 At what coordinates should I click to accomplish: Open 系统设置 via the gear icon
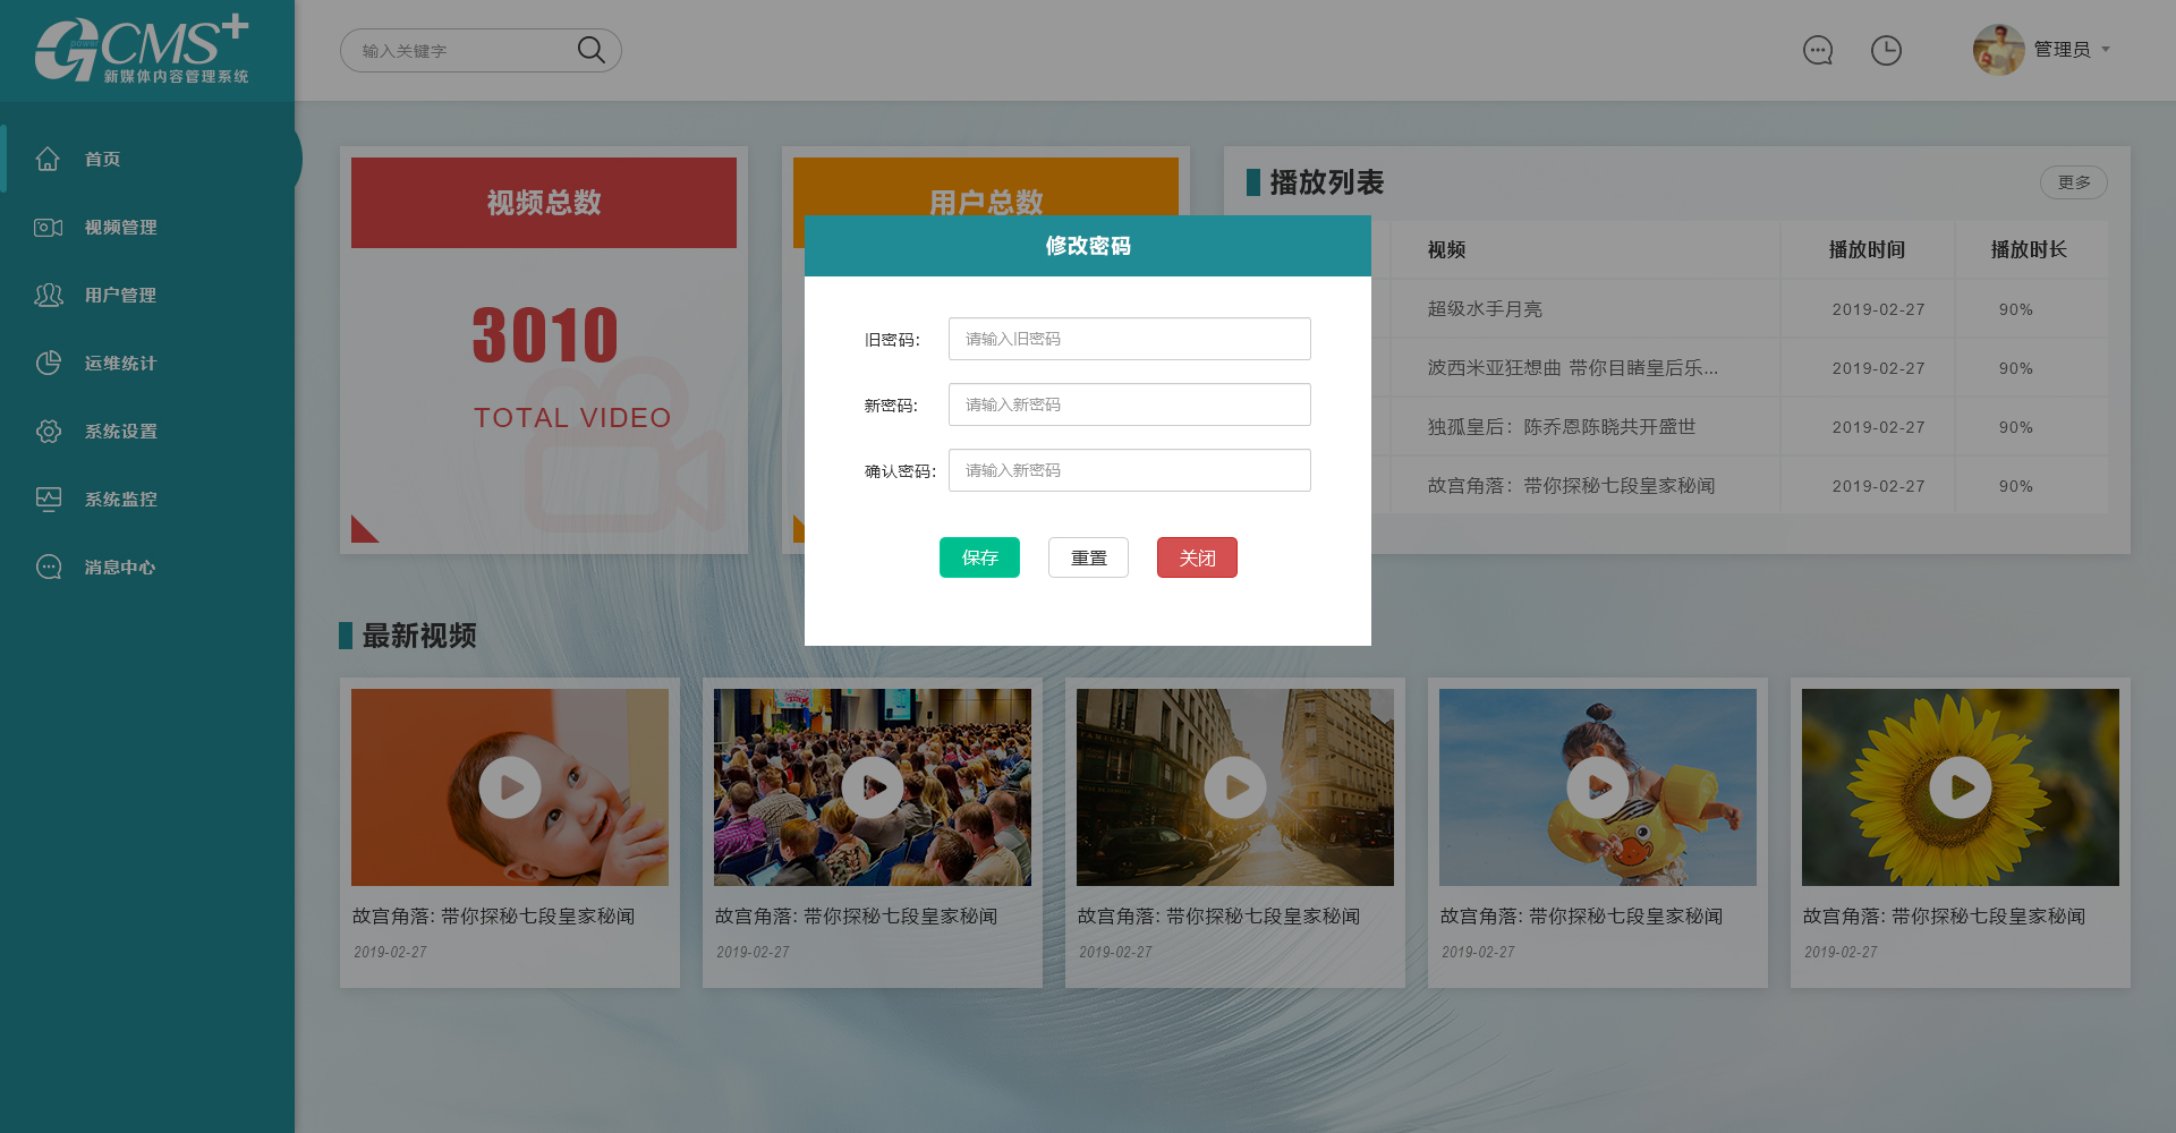(47, 431)
